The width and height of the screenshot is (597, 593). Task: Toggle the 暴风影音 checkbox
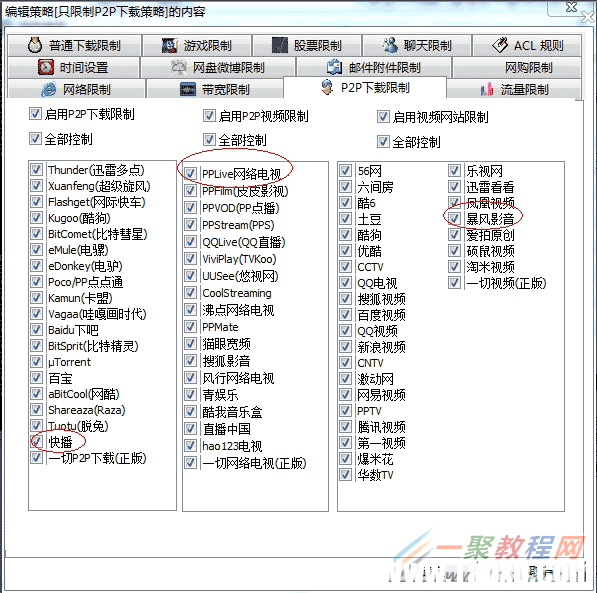(454, 218)
